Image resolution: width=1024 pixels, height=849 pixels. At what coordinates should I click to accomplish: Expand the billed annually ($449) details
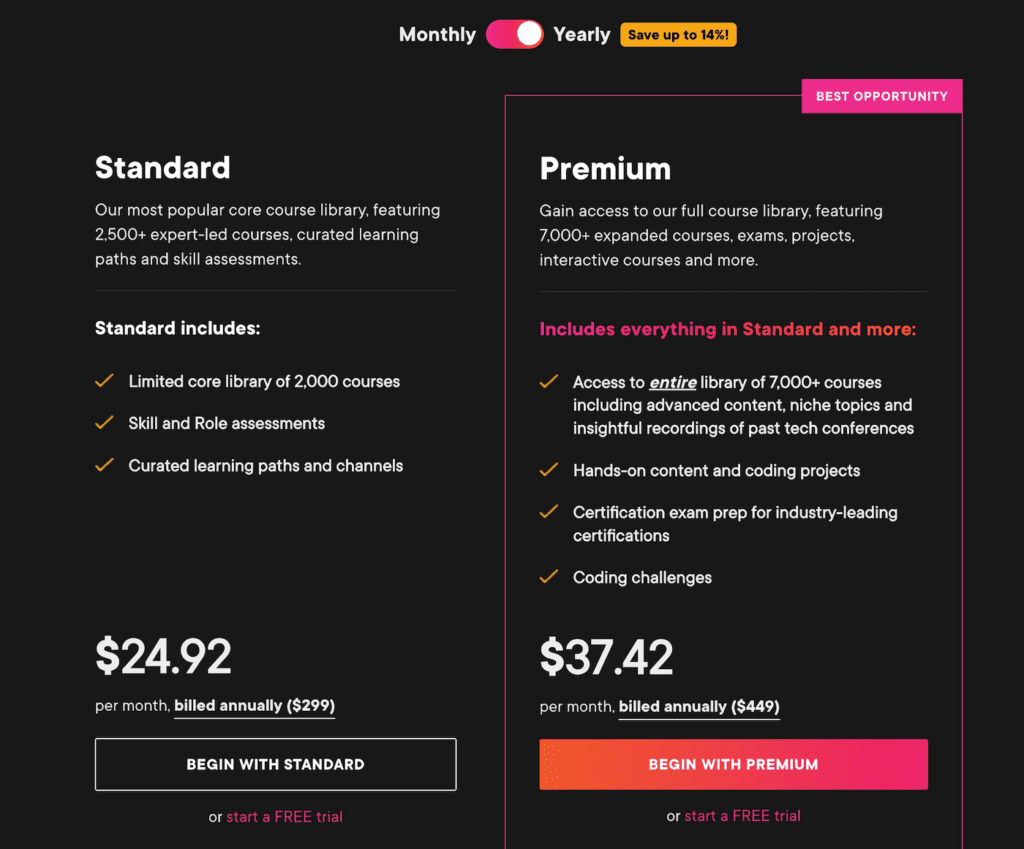(x=698, y=706)
